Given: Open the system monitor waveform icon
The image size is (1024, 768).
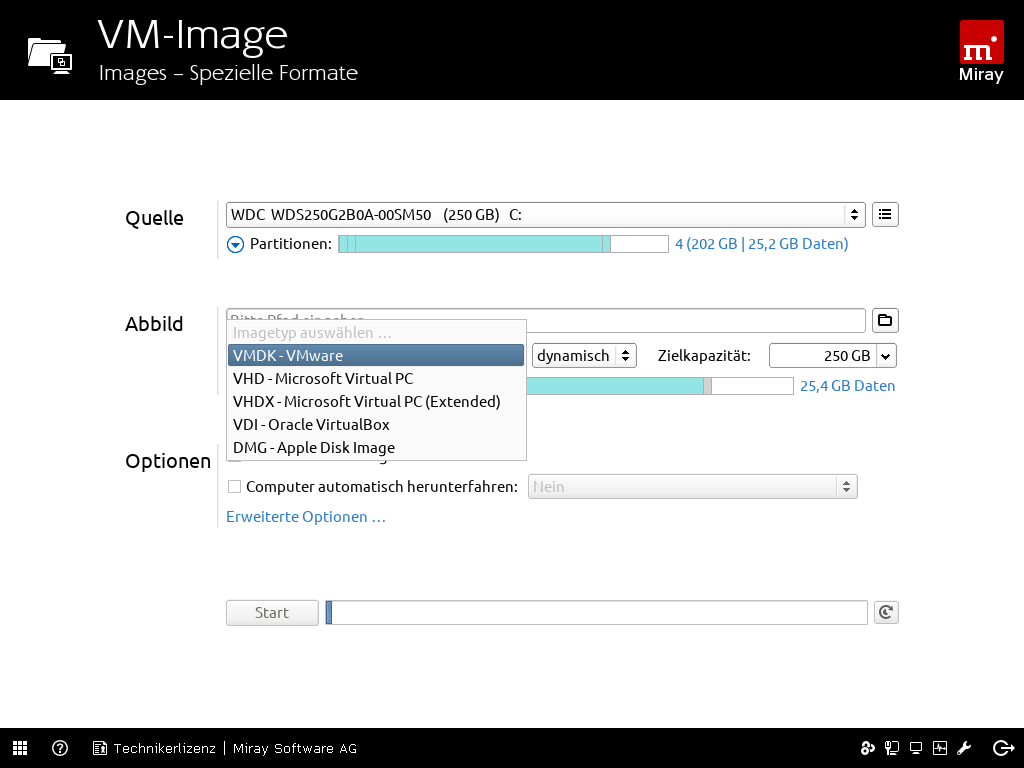Looking at the screenshot, I should click(940, 748).
